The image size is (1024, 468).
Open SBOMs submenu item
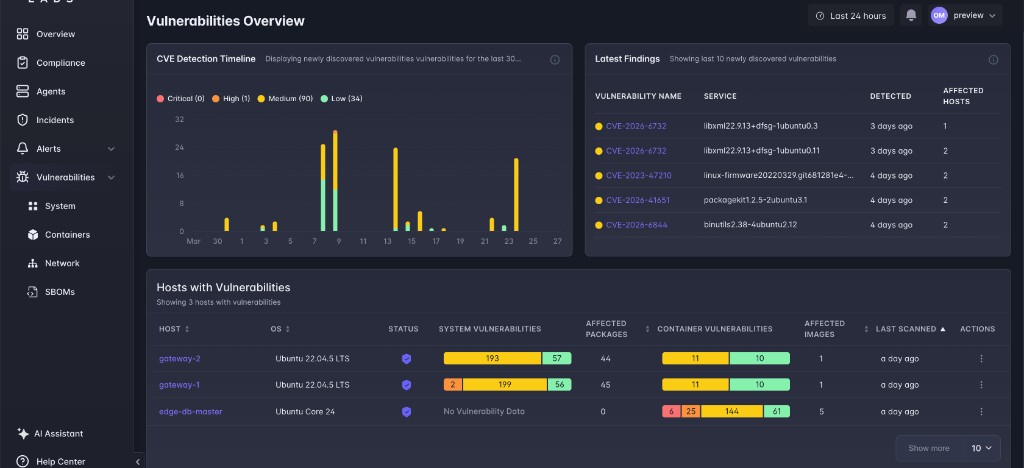click(x=60, y=292)
